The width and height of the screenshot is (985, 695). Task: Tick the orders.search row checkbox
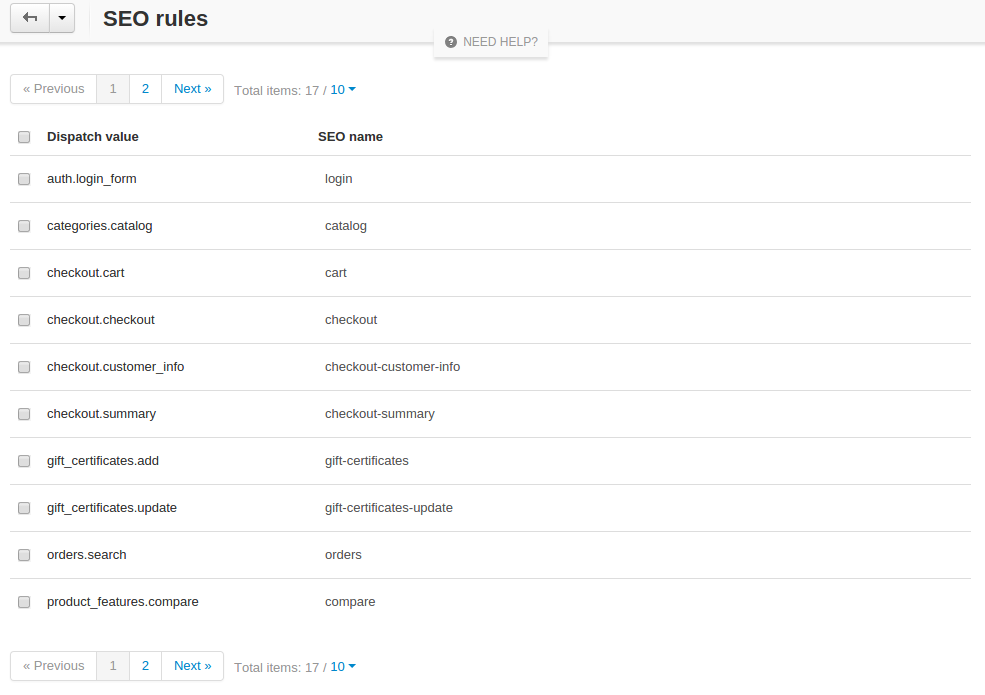[x=24, y=555]
